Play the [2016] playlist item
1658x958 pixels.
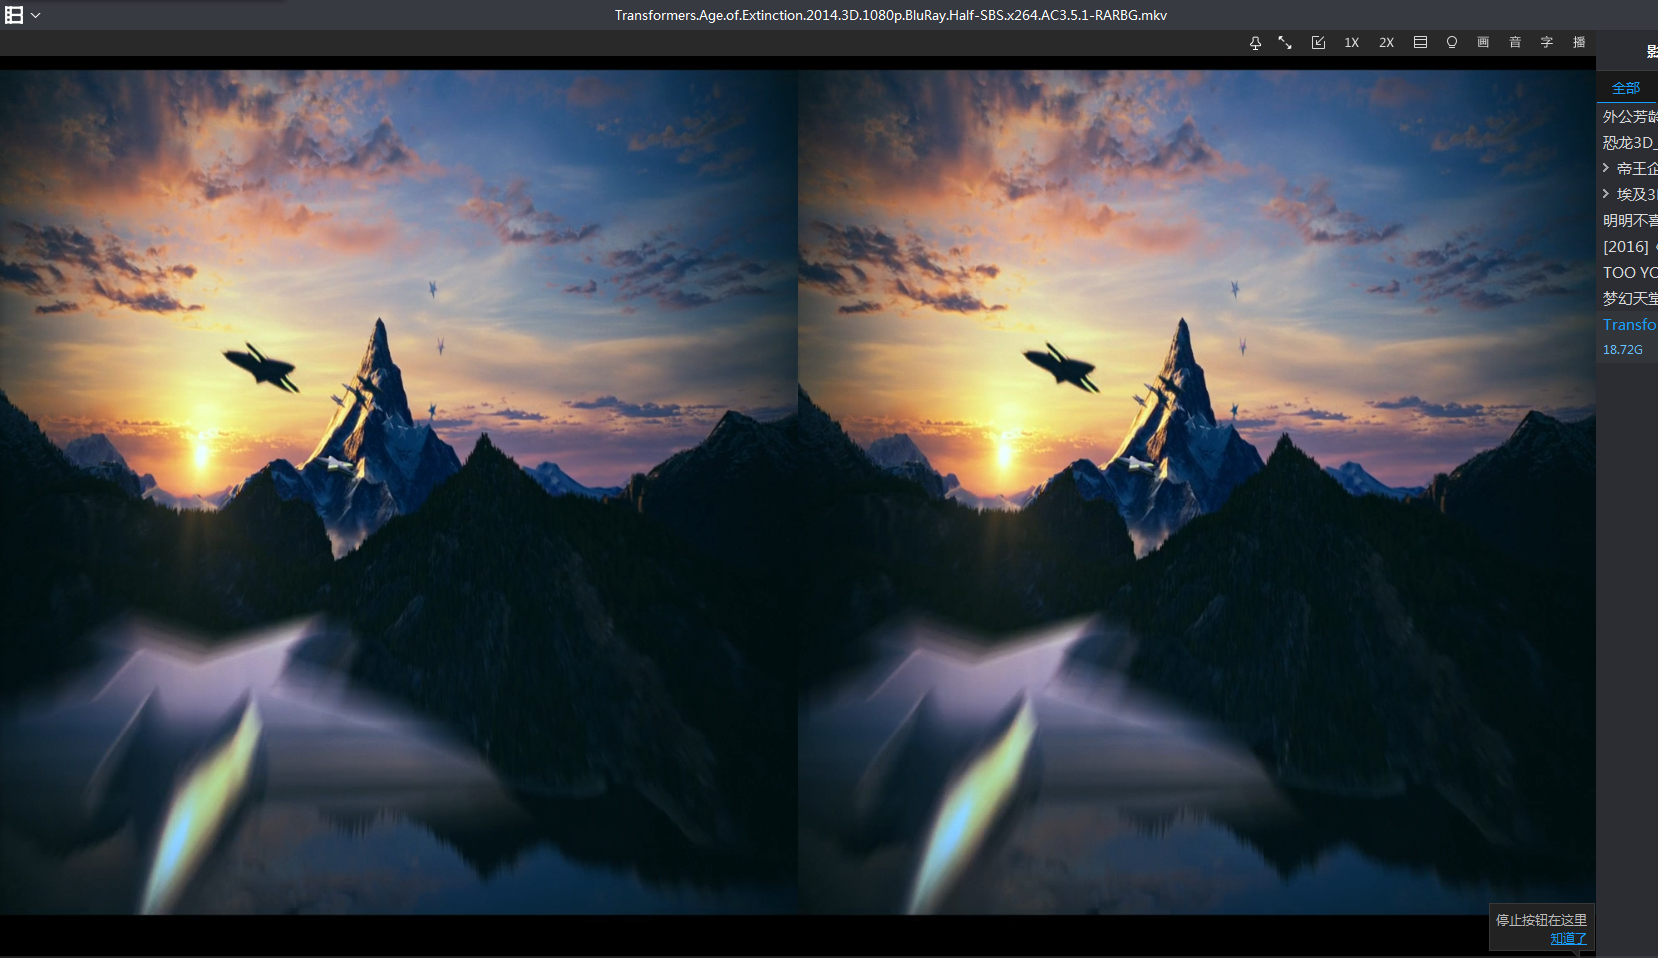click(x=1628, y=247)
